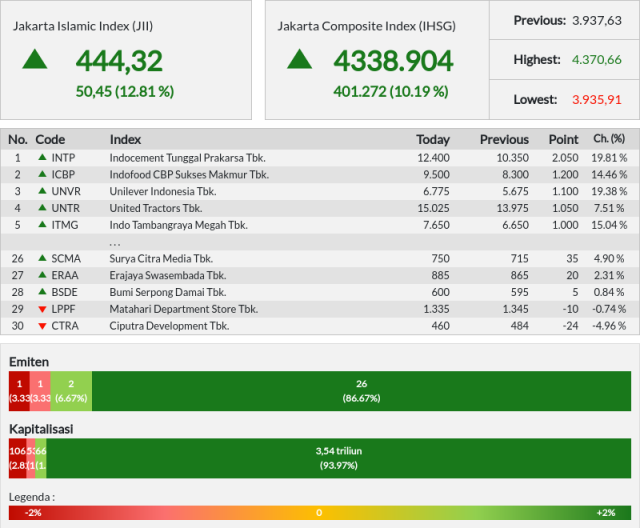Screen dimensions: 640x528
Task: Click 'Surya Citra Media Tbk.' row name
Action: tap(161, 258)
